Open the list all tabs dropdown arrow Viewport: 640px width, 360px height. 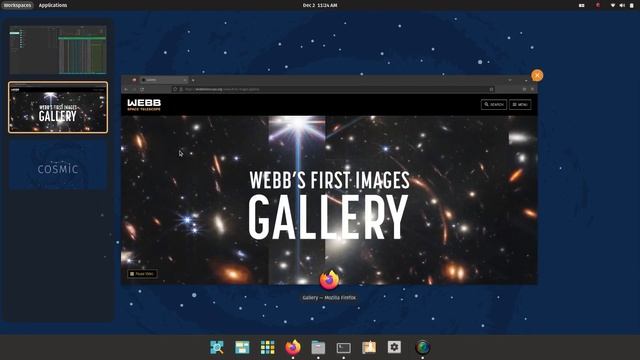tap(510, 80)
